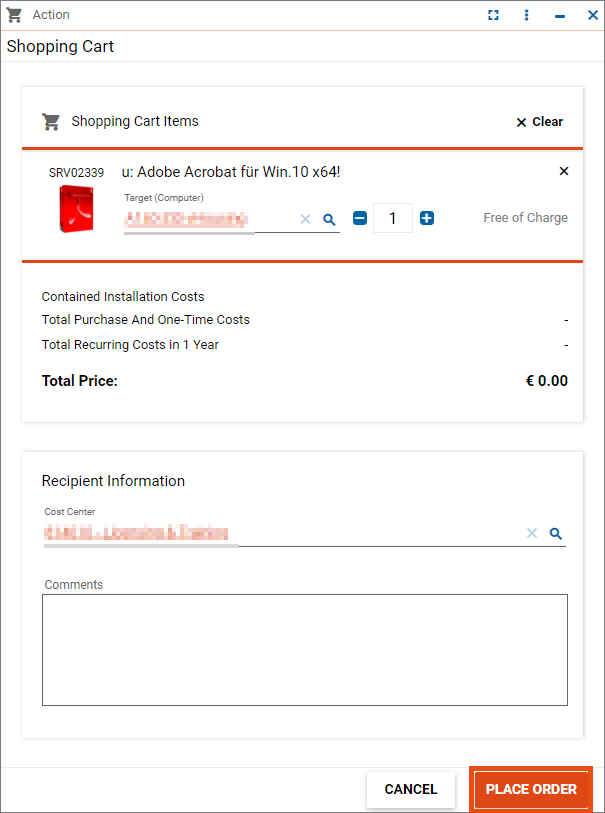Click into the Comments text area
Screen dimensions: 605x813
[x=305, y=650]
